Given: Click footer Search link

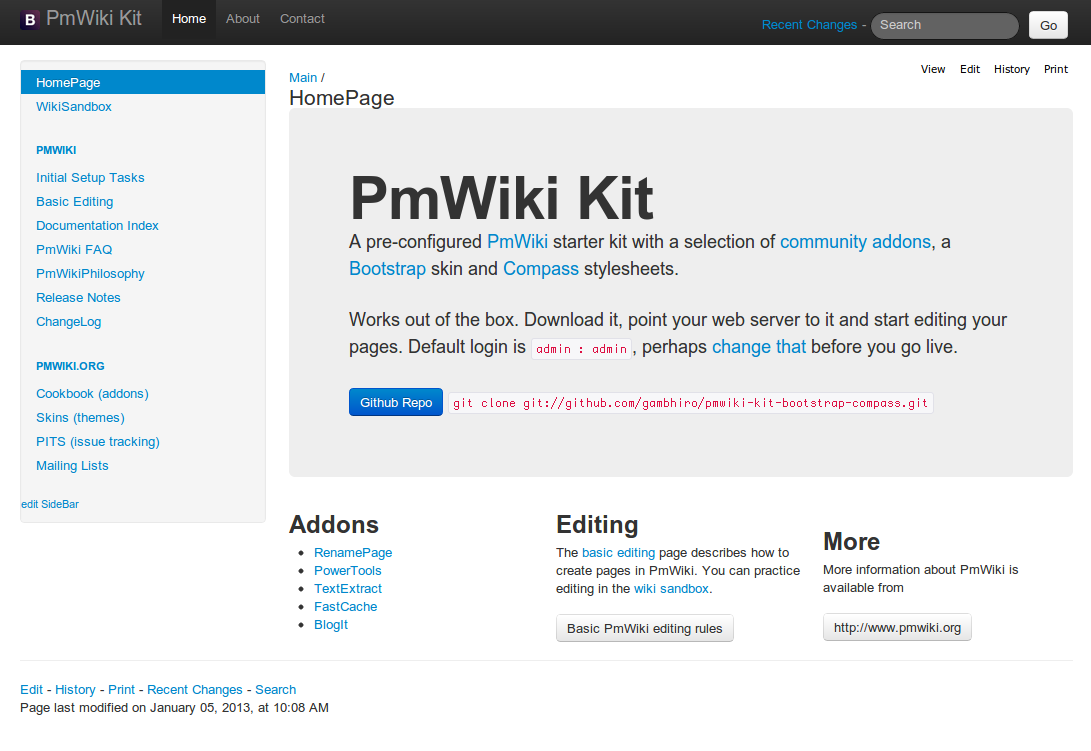Looking at the screenshot, I should (276, 690).
